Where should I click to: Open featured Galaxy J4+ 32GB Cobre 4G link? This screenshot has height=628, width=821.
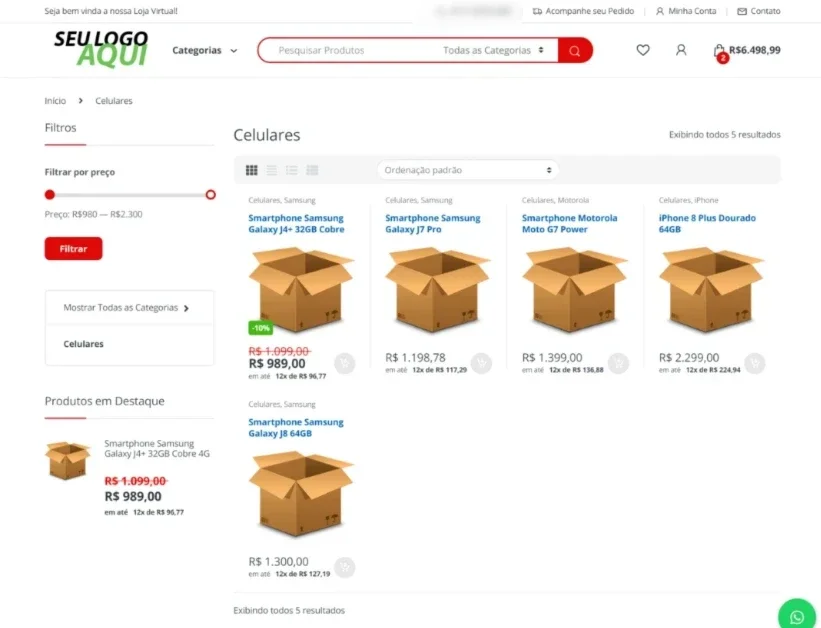[x=157, y=448]
